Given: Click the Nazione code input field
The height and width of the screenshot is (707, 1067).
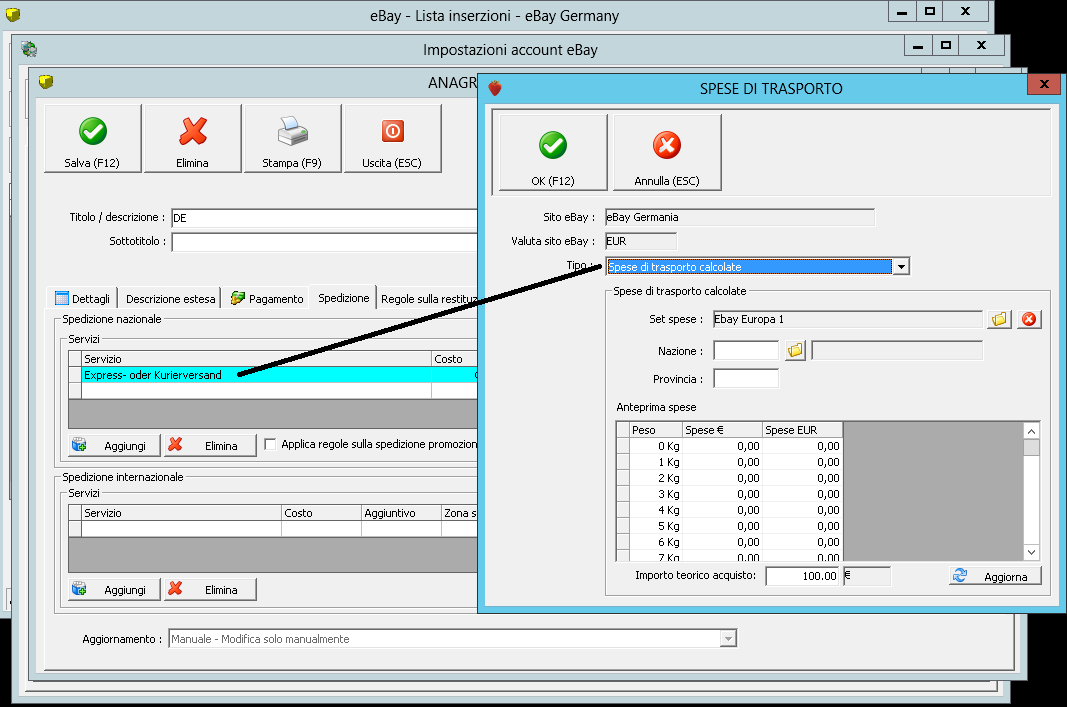Looking at the screenshot, I should tap(746, 351).
